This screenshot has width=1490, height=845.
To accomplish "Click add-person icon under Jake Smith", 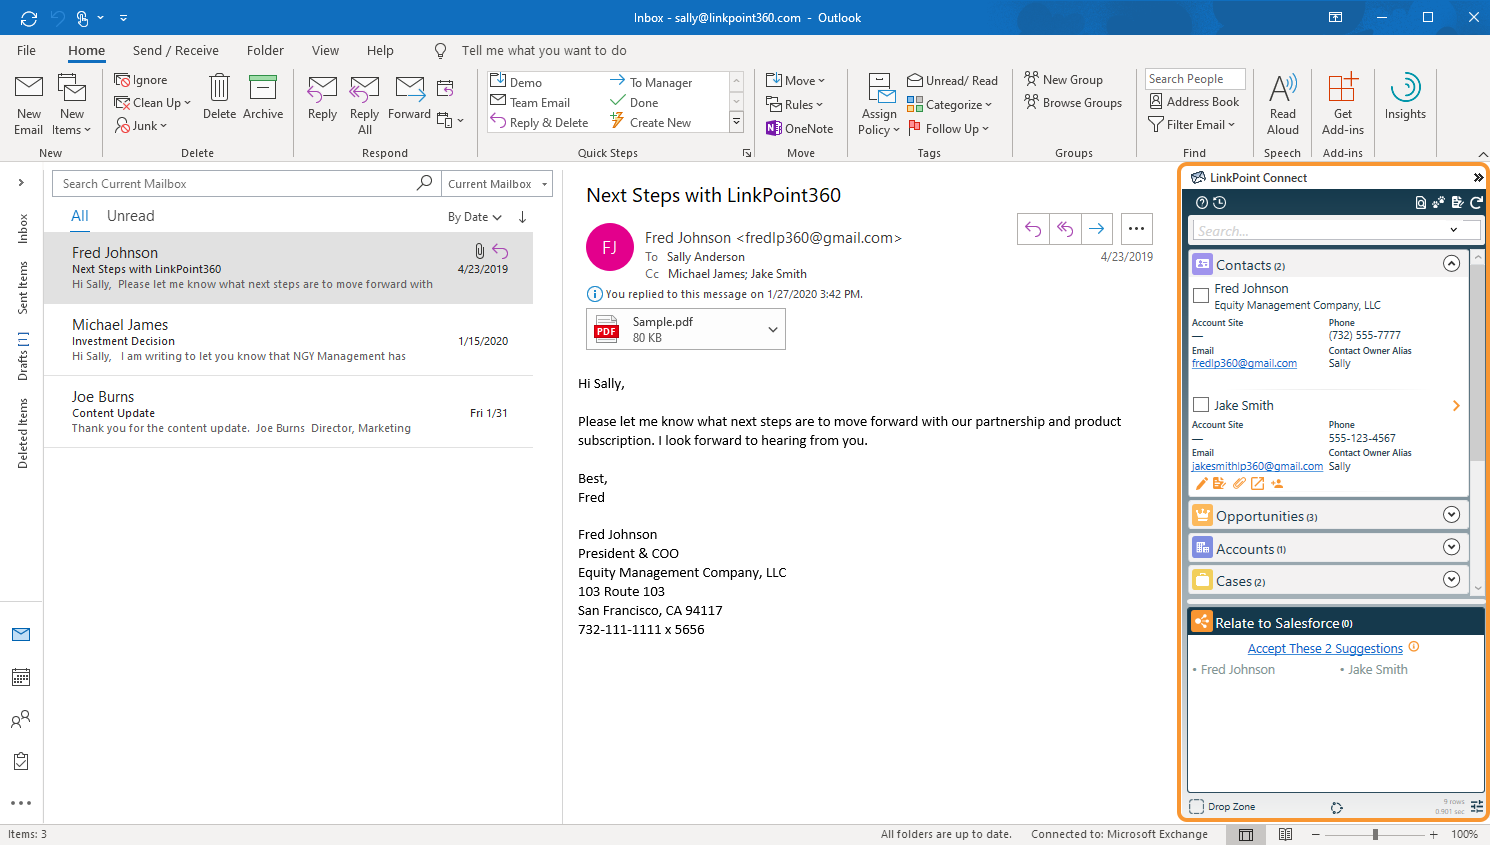I will point(1277,484).
